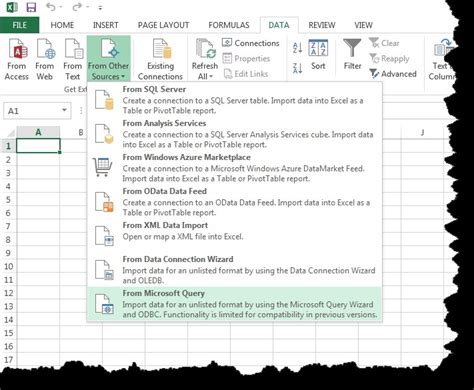
Task: Import data From Text
Action: 73,59
